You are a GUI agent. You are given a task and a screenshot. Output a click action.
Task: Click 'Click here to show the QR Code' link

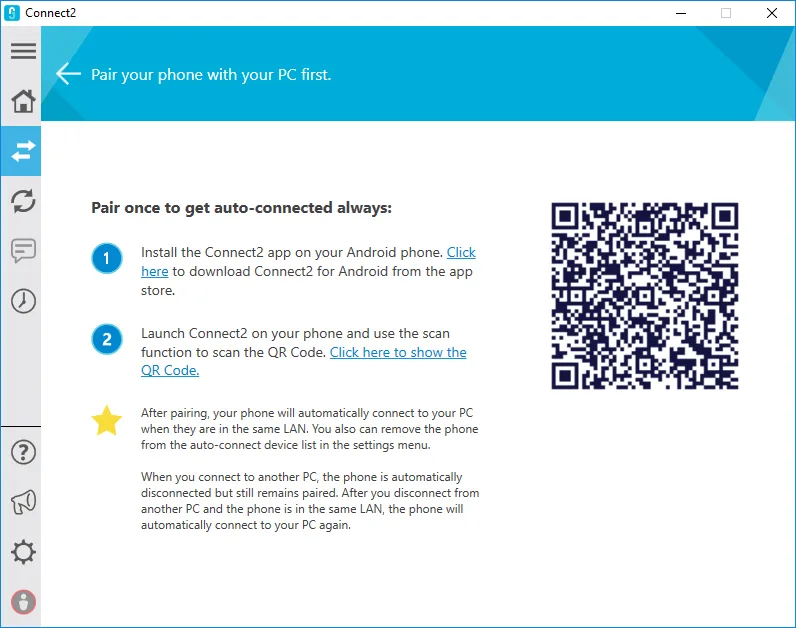point(398,352)
